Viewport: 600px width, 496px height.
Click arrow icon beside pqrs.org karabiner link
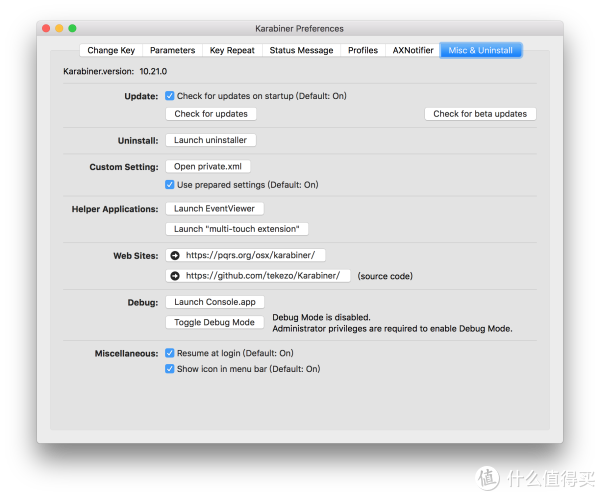coord(175,255)
